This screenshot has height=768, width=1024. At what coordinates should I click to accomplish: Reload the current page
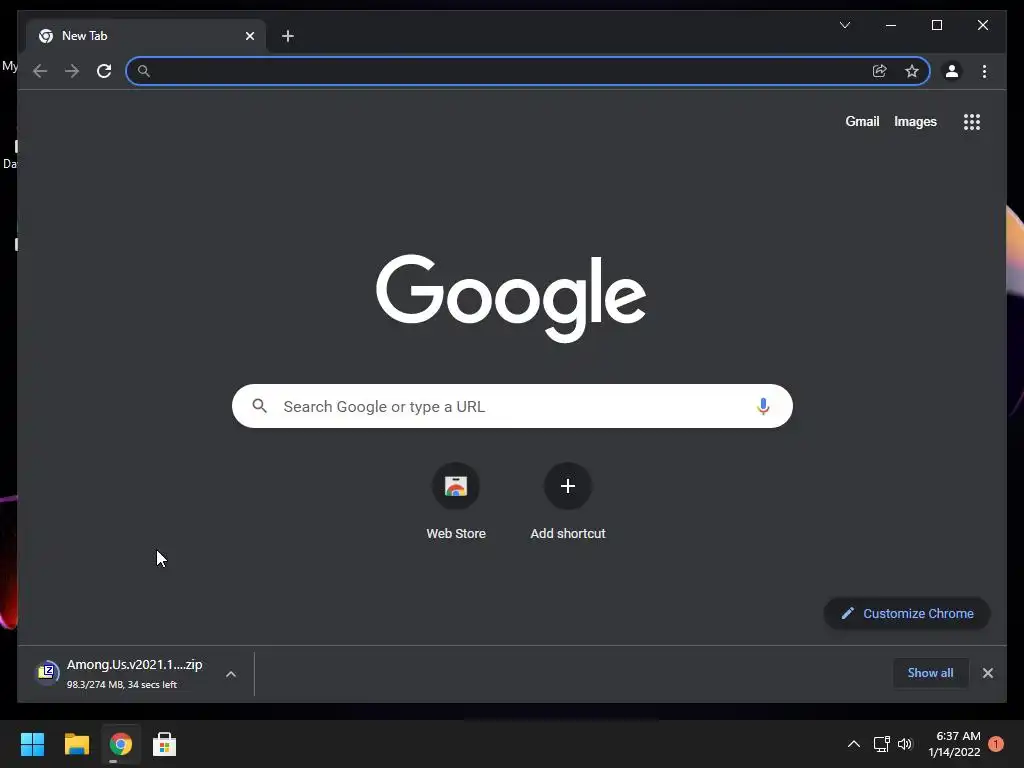click(104, 71)
